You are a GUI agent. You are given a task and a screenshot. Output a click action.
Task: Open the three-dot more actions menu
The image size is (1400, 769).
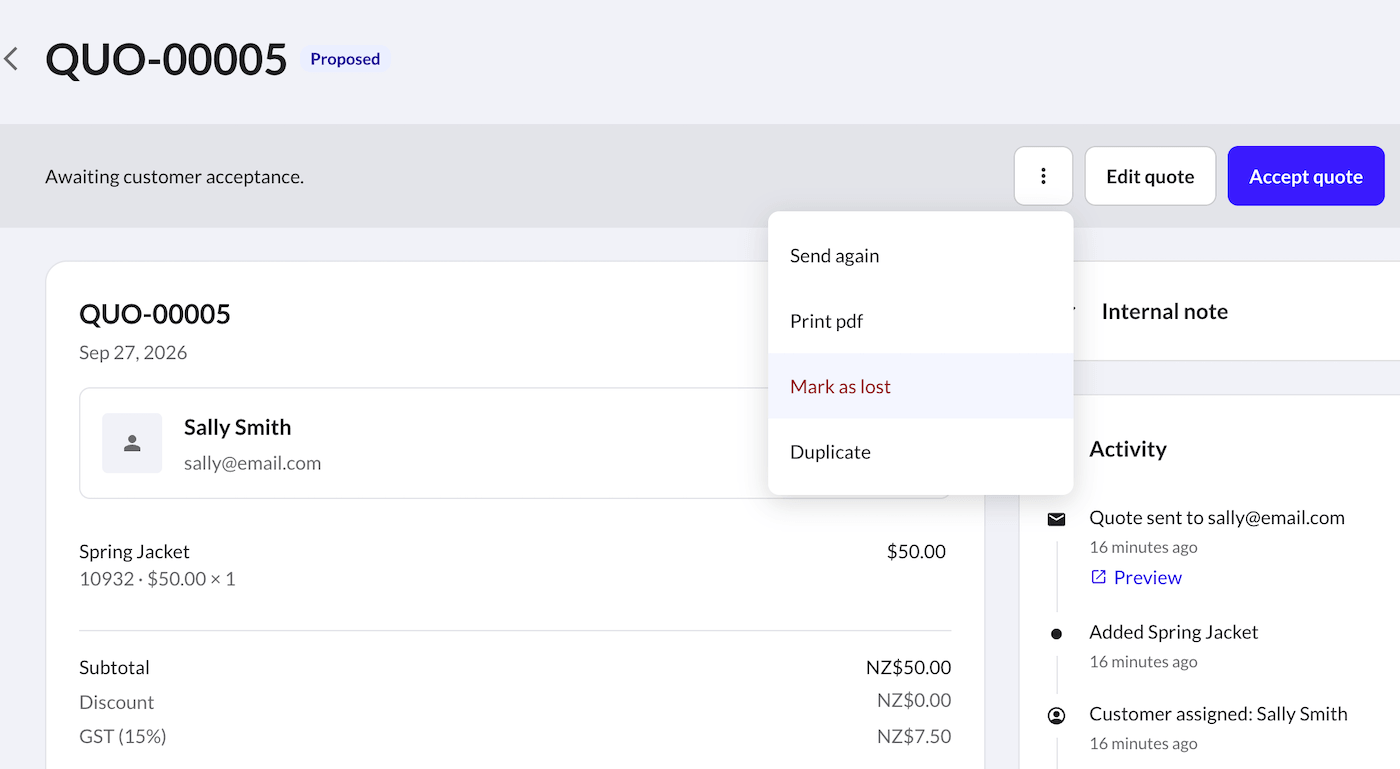(1043, 176)
